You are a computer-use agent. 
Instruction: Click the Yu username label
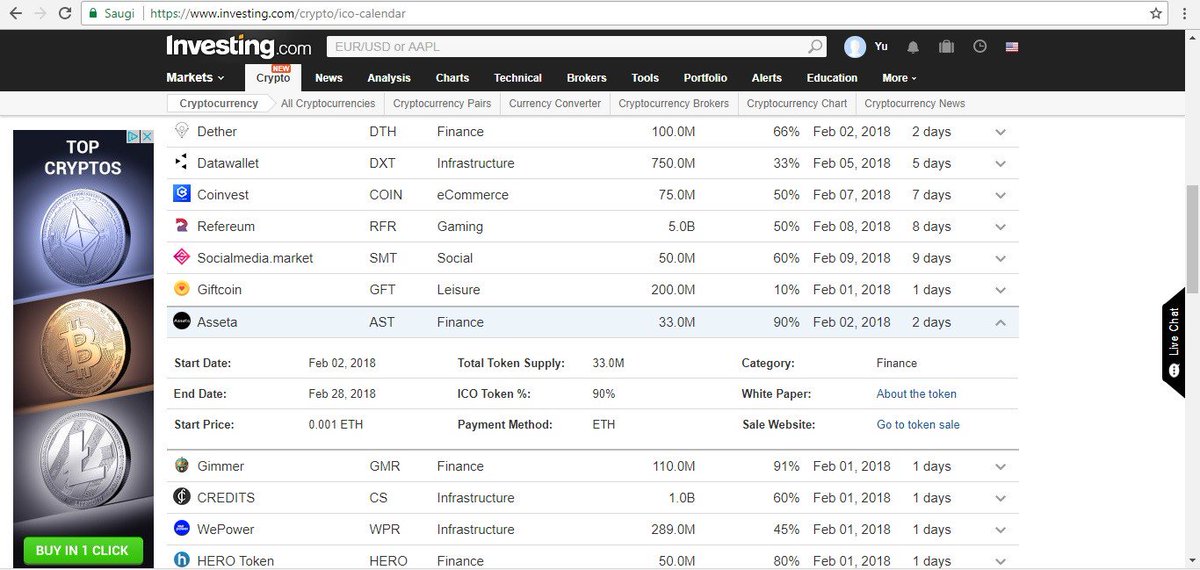tap(881, 47)
